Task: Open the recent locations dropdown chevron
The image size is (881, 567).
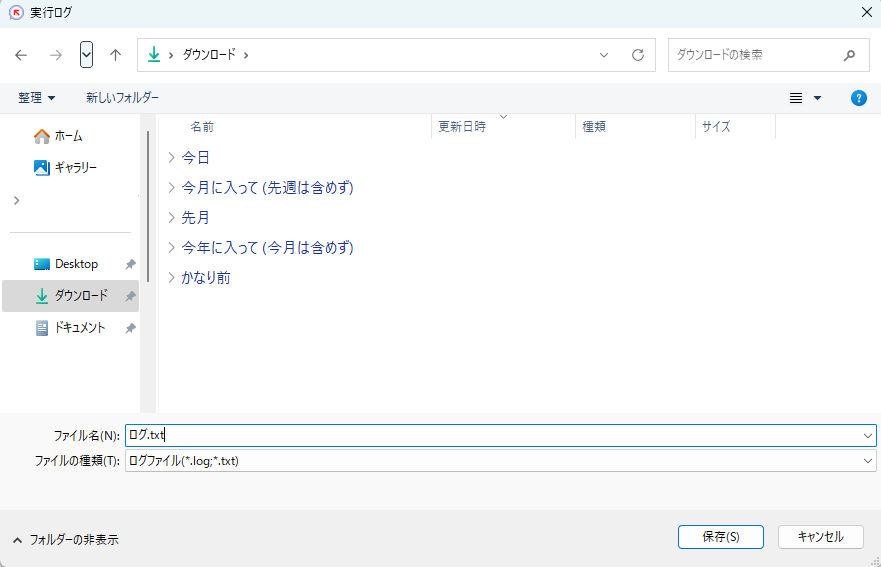Action: 86,55
